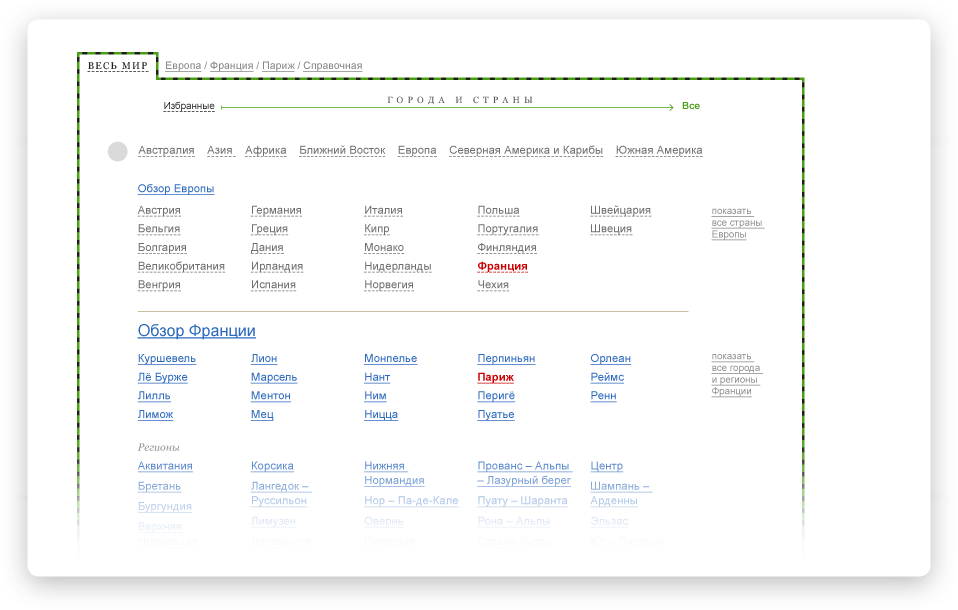
Task: Open the highlighted Париж city link
Action: tap(496, 378)
